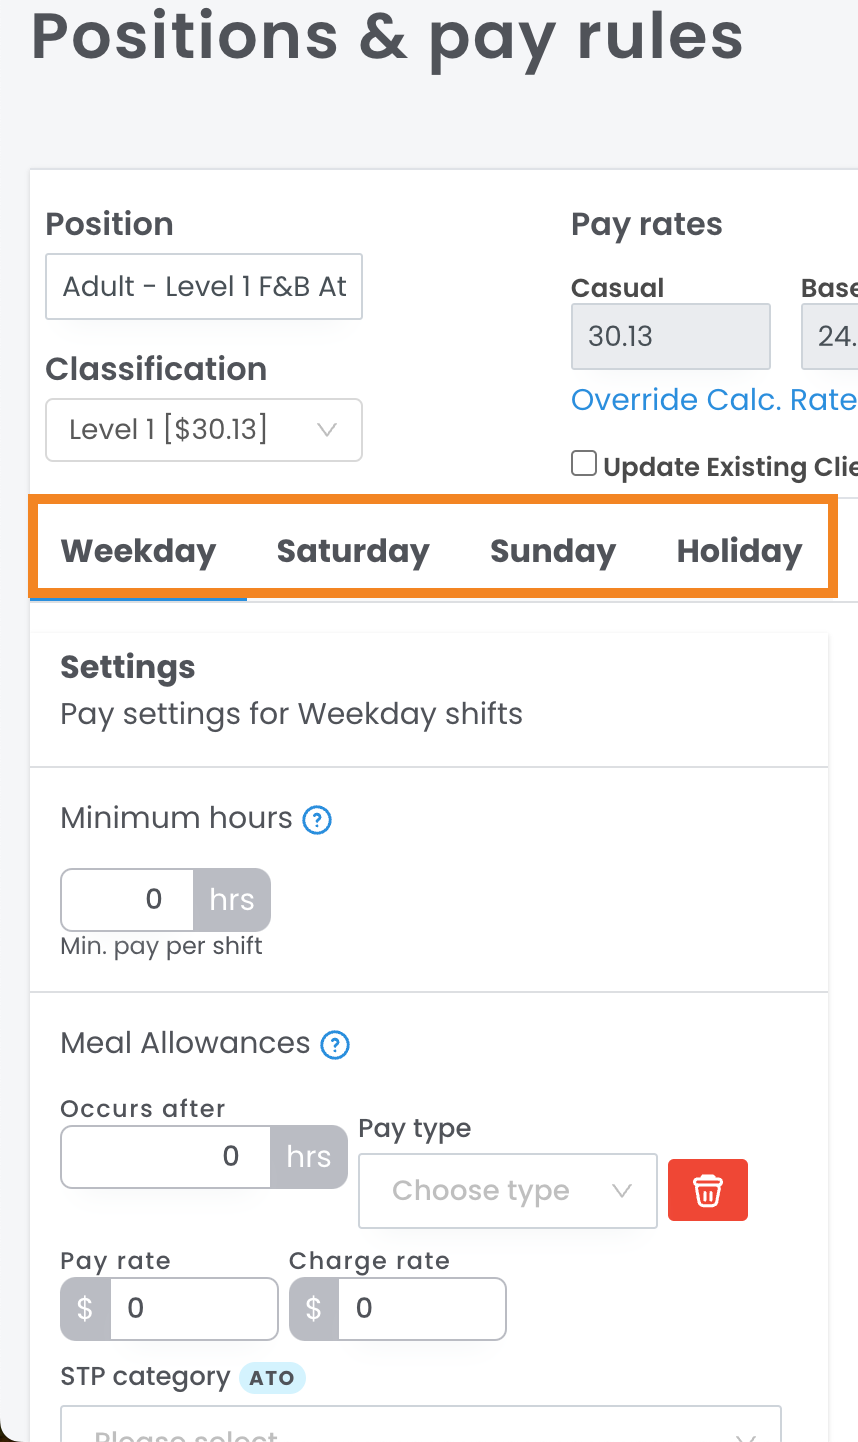Viewport: 858px width, 1442px height.
Task: Click the Minimum hours input field
Action: tap(128, 900)
